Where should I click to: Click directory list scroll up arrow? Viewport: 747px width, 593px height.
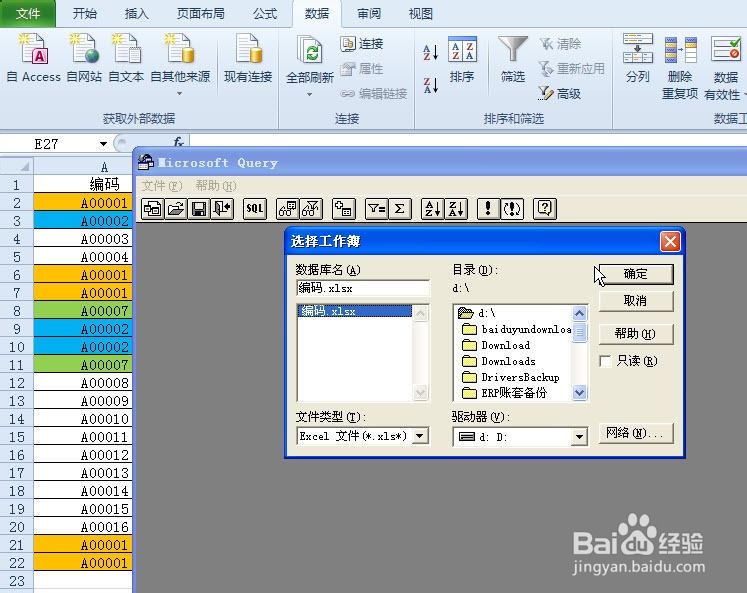pos(579,313)
